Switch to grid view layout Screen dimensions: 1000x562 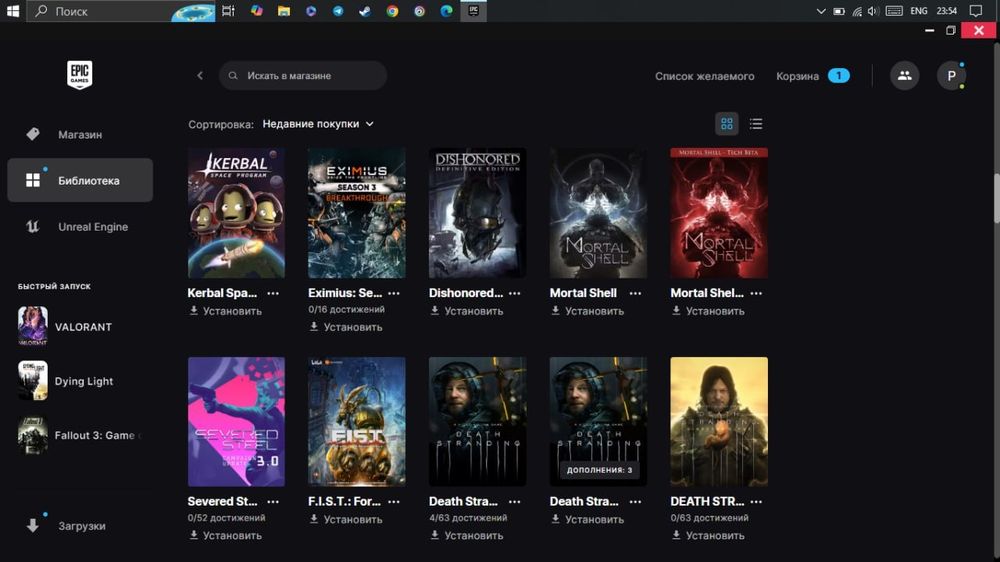tap(726, 124)
